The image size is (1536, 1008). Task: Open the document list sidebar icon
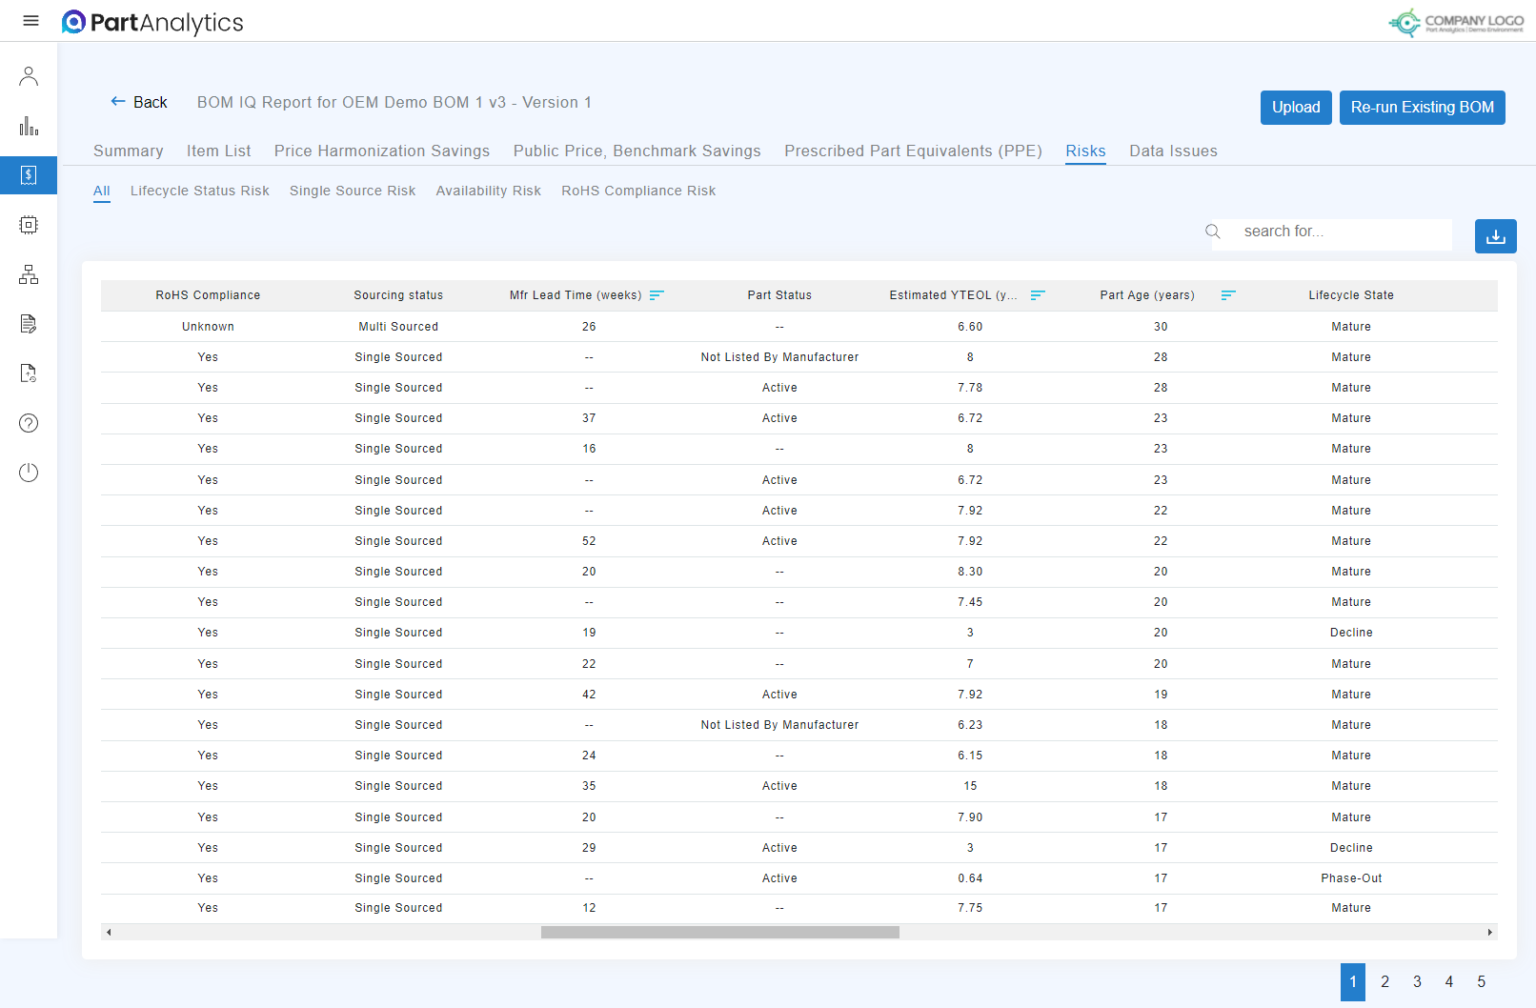coord(29,324)
